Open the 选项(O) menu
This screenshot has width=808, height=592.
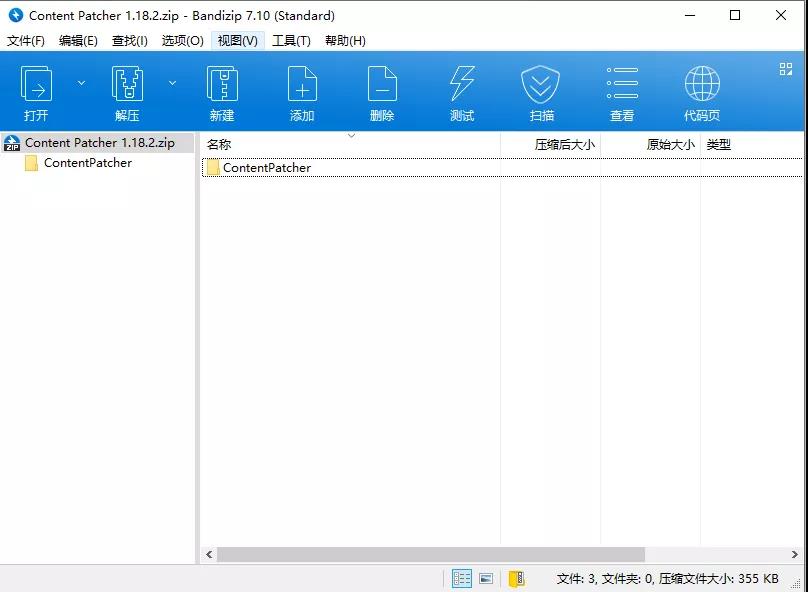[182, 41]
